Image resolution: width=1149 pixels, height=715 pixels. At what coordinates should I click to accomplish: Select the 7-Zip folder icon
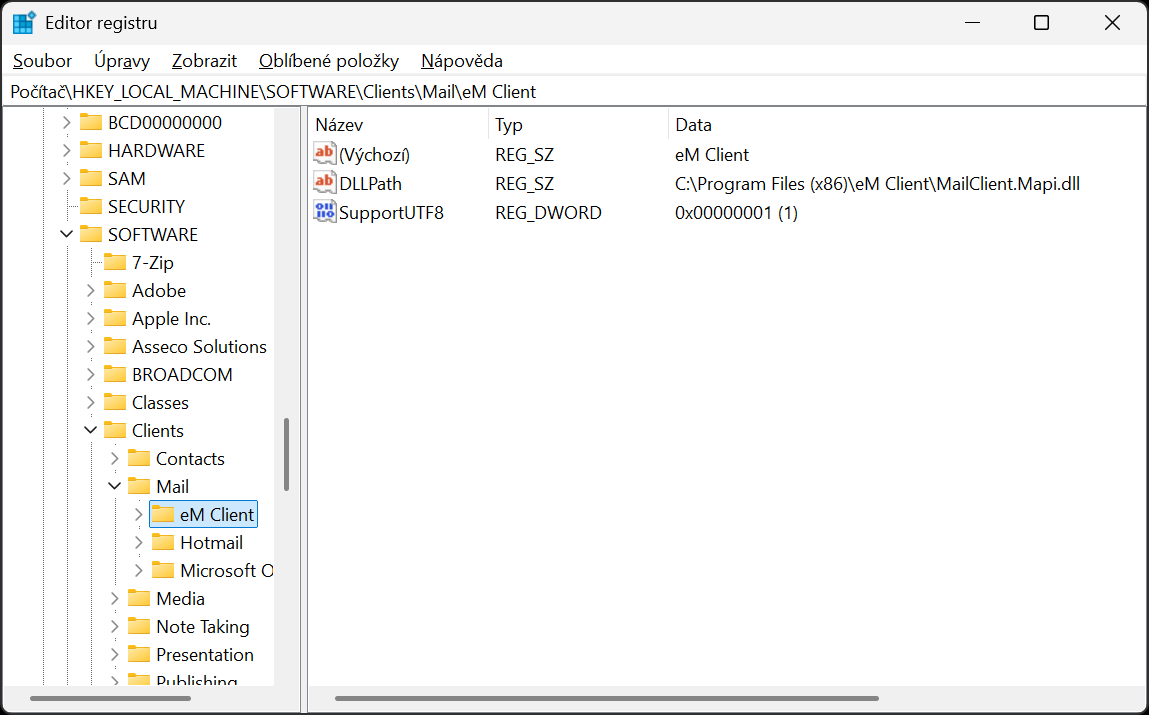(115, 263)
